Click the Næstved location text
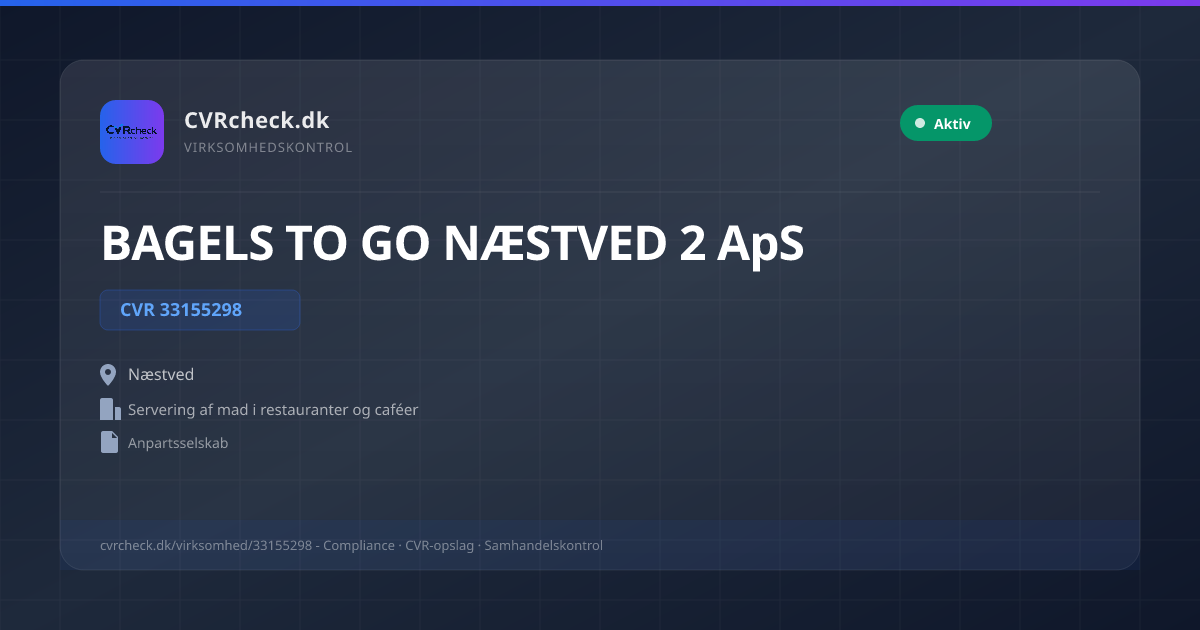The width and height of the screenshot is (1200, 630). coord(161,375)
